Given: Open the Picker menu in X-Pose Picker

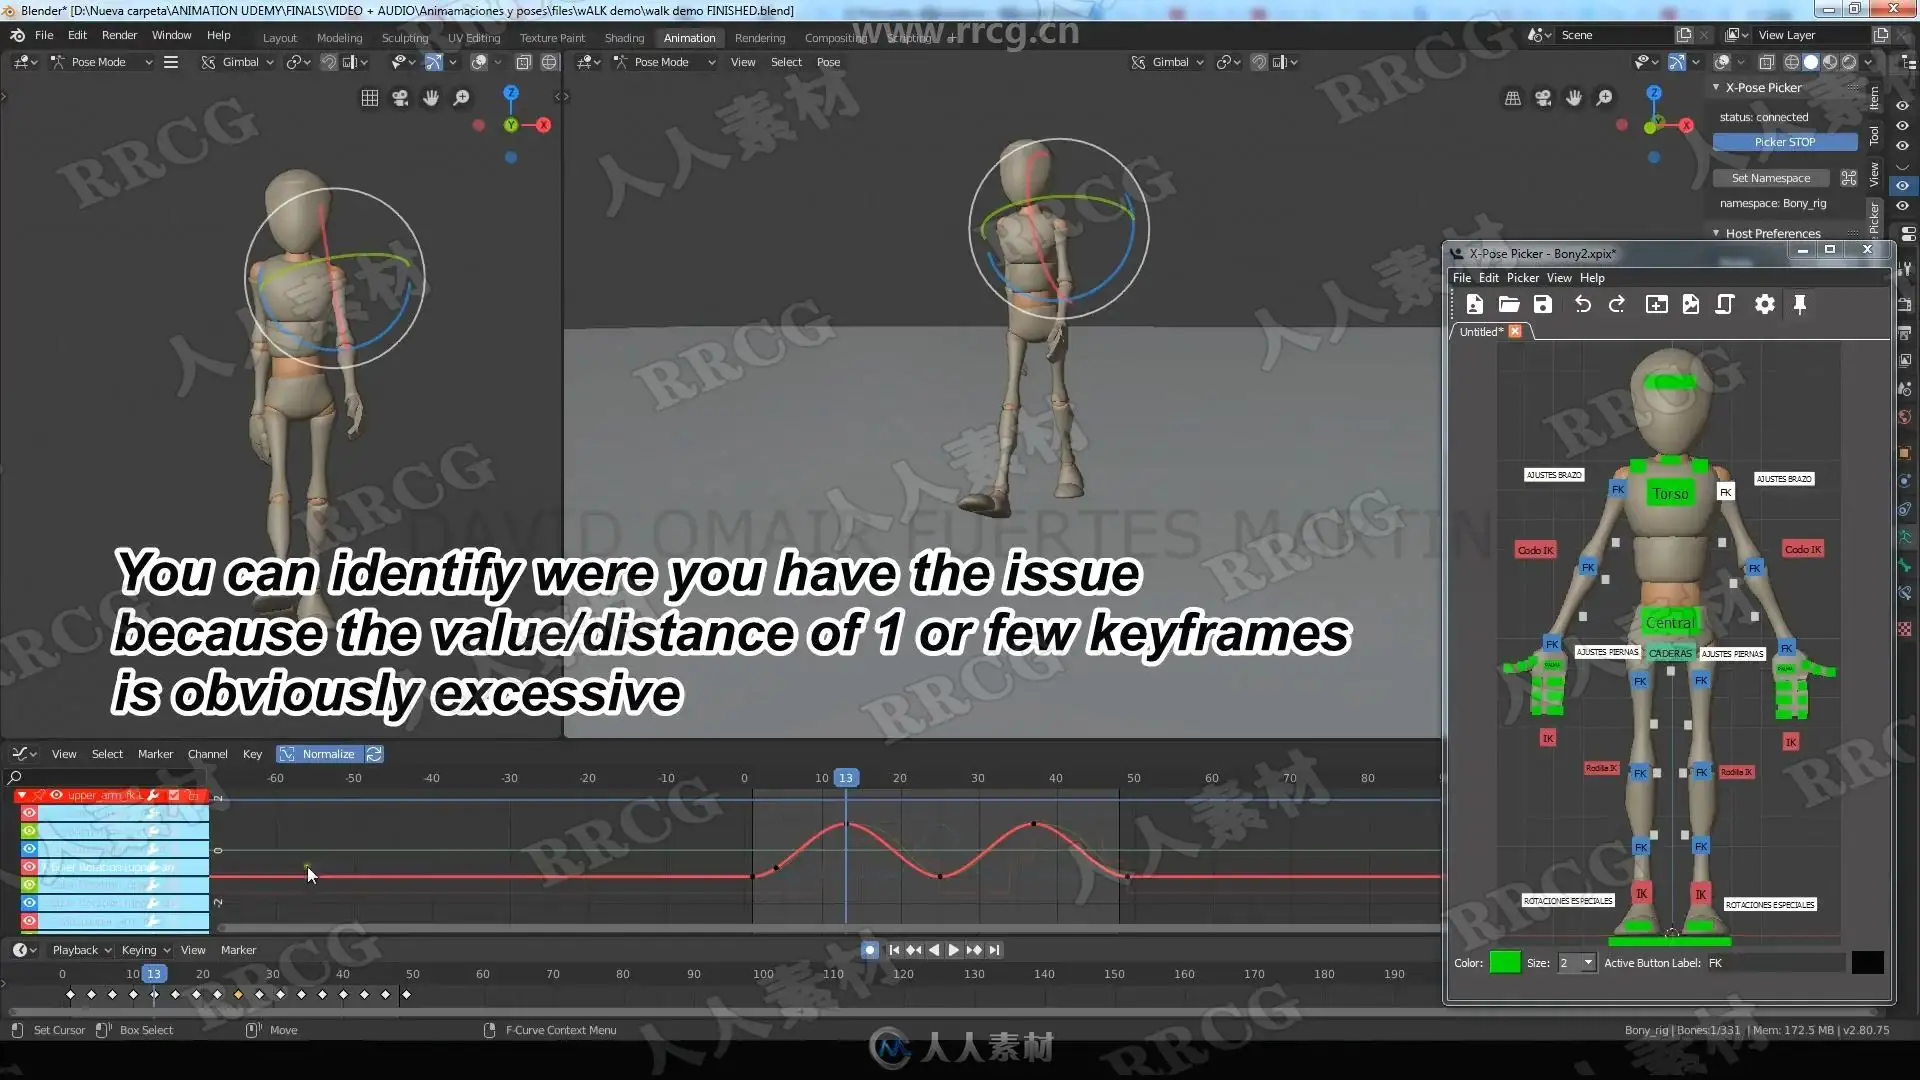Looking at the screenshot, I should point(1522,278).
